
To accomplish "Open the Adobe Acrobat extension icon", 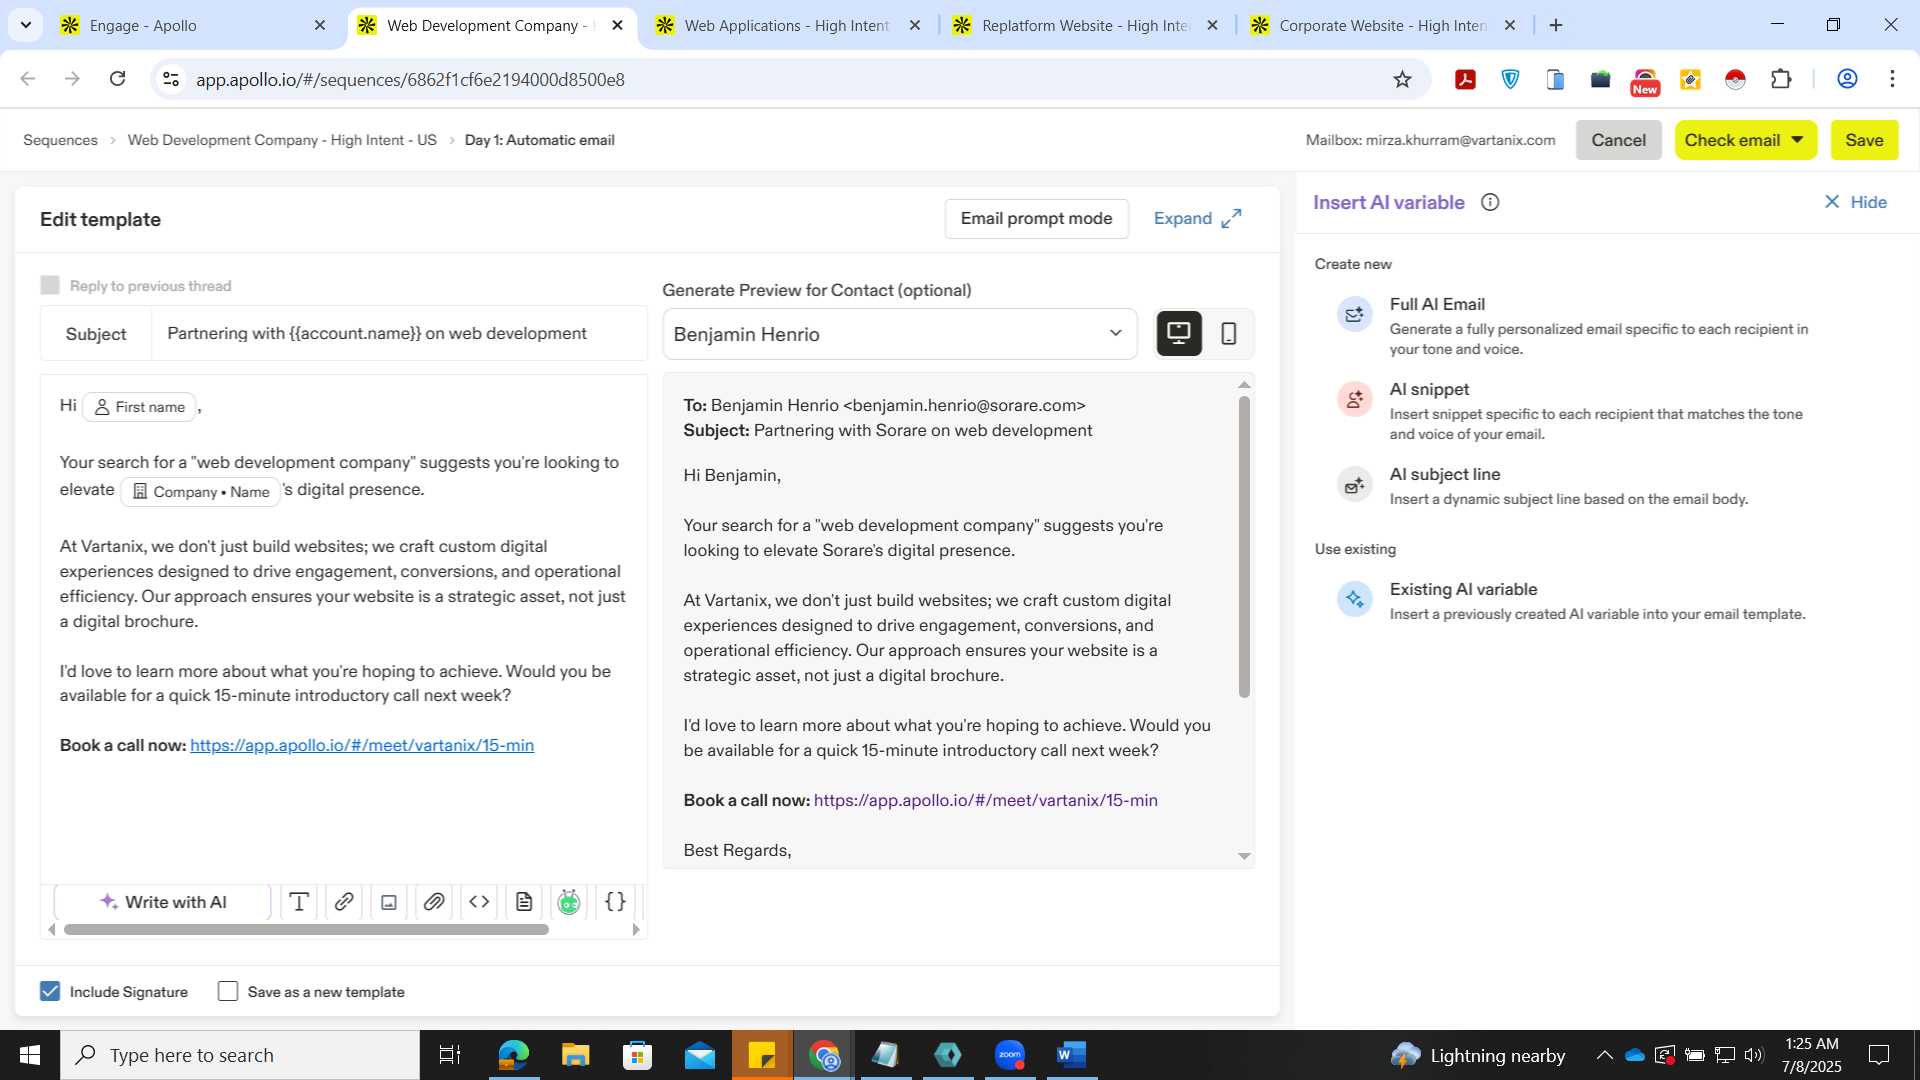I will tap(1466, 80).
